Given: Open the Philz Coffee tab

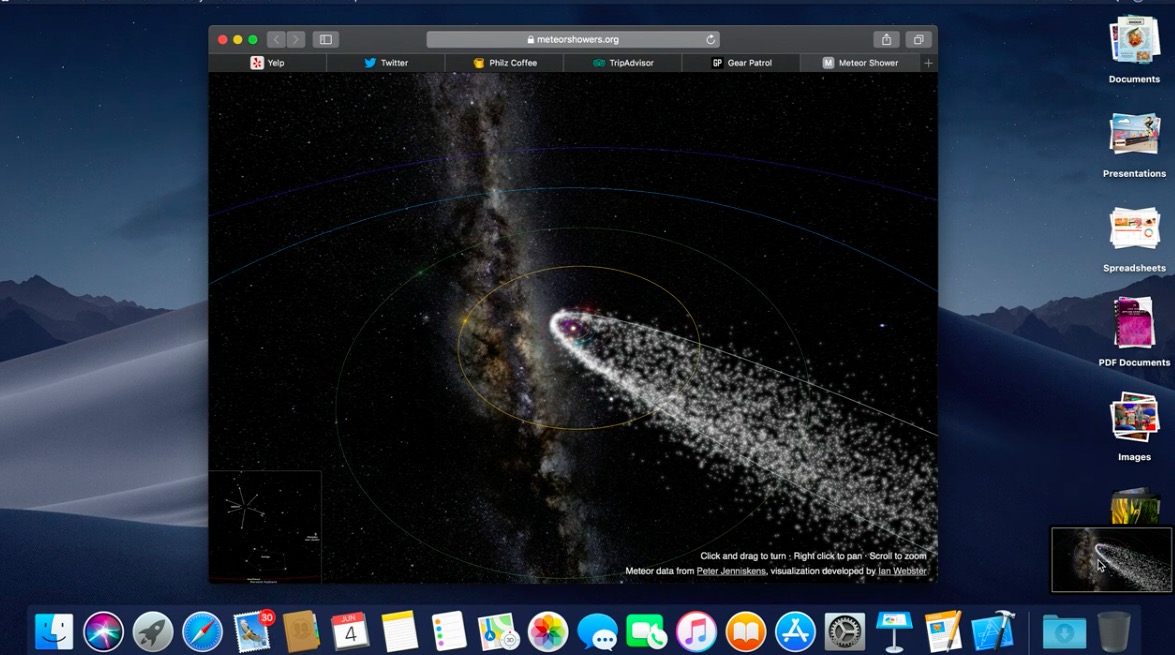Looking at the screenshot, I should [505, 63].
